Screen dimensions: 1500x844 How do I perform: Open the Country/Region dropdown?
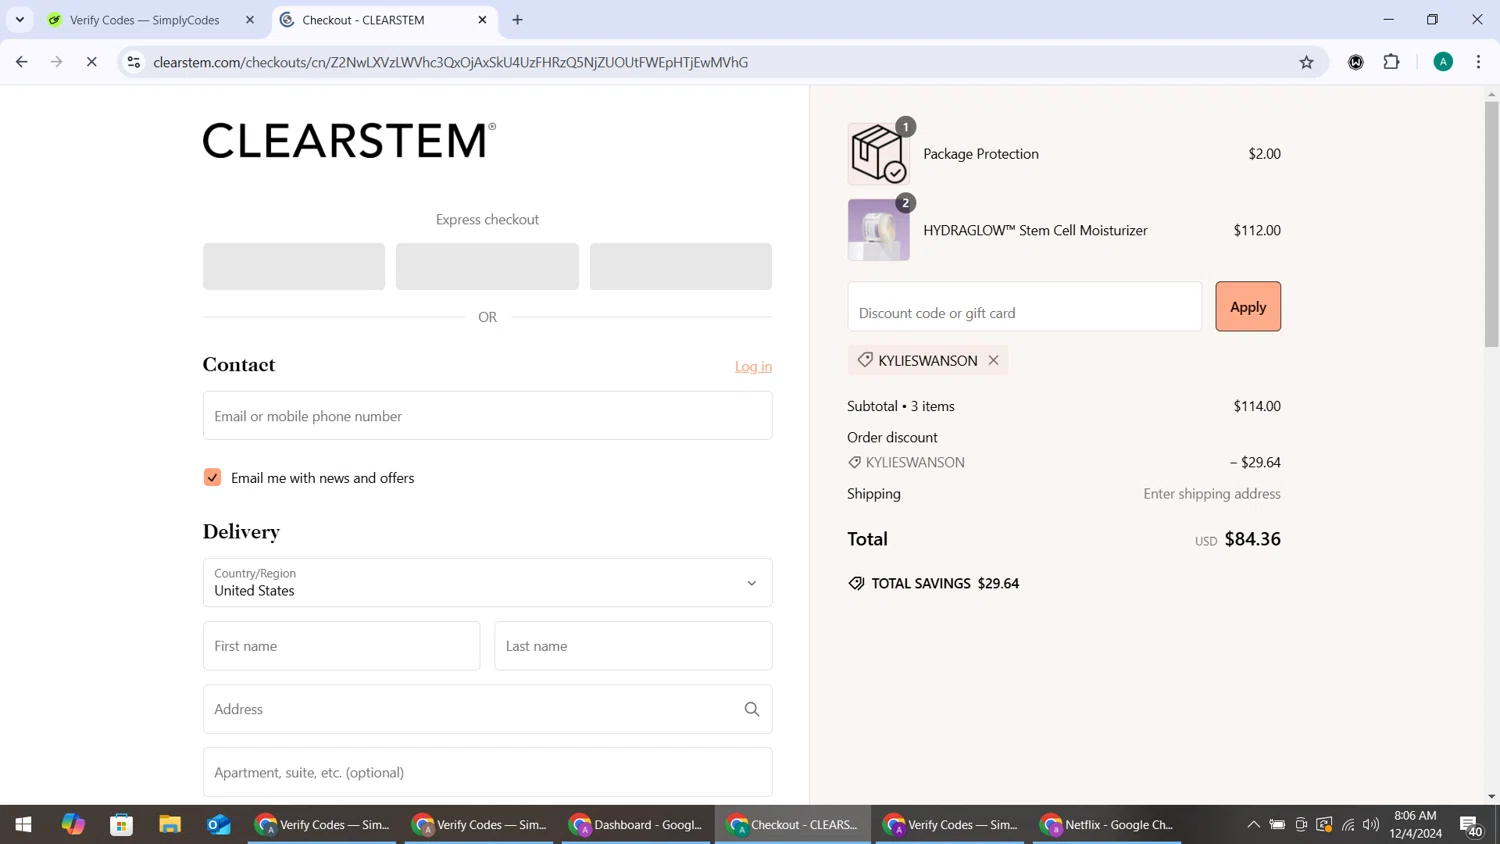click(x=487, y=582)
